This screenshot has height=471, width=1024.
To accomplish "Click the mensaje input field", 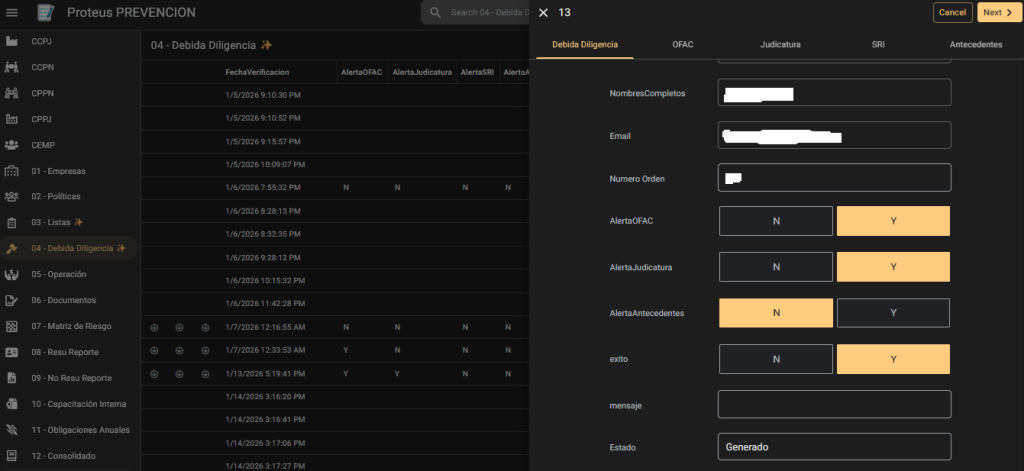I will [834, 404].
